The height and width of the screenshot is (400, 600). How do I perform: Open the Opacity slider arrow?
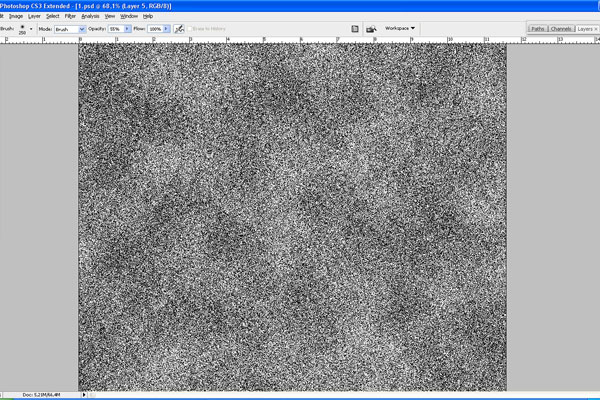pyautogui.click(x=128, y=29)
